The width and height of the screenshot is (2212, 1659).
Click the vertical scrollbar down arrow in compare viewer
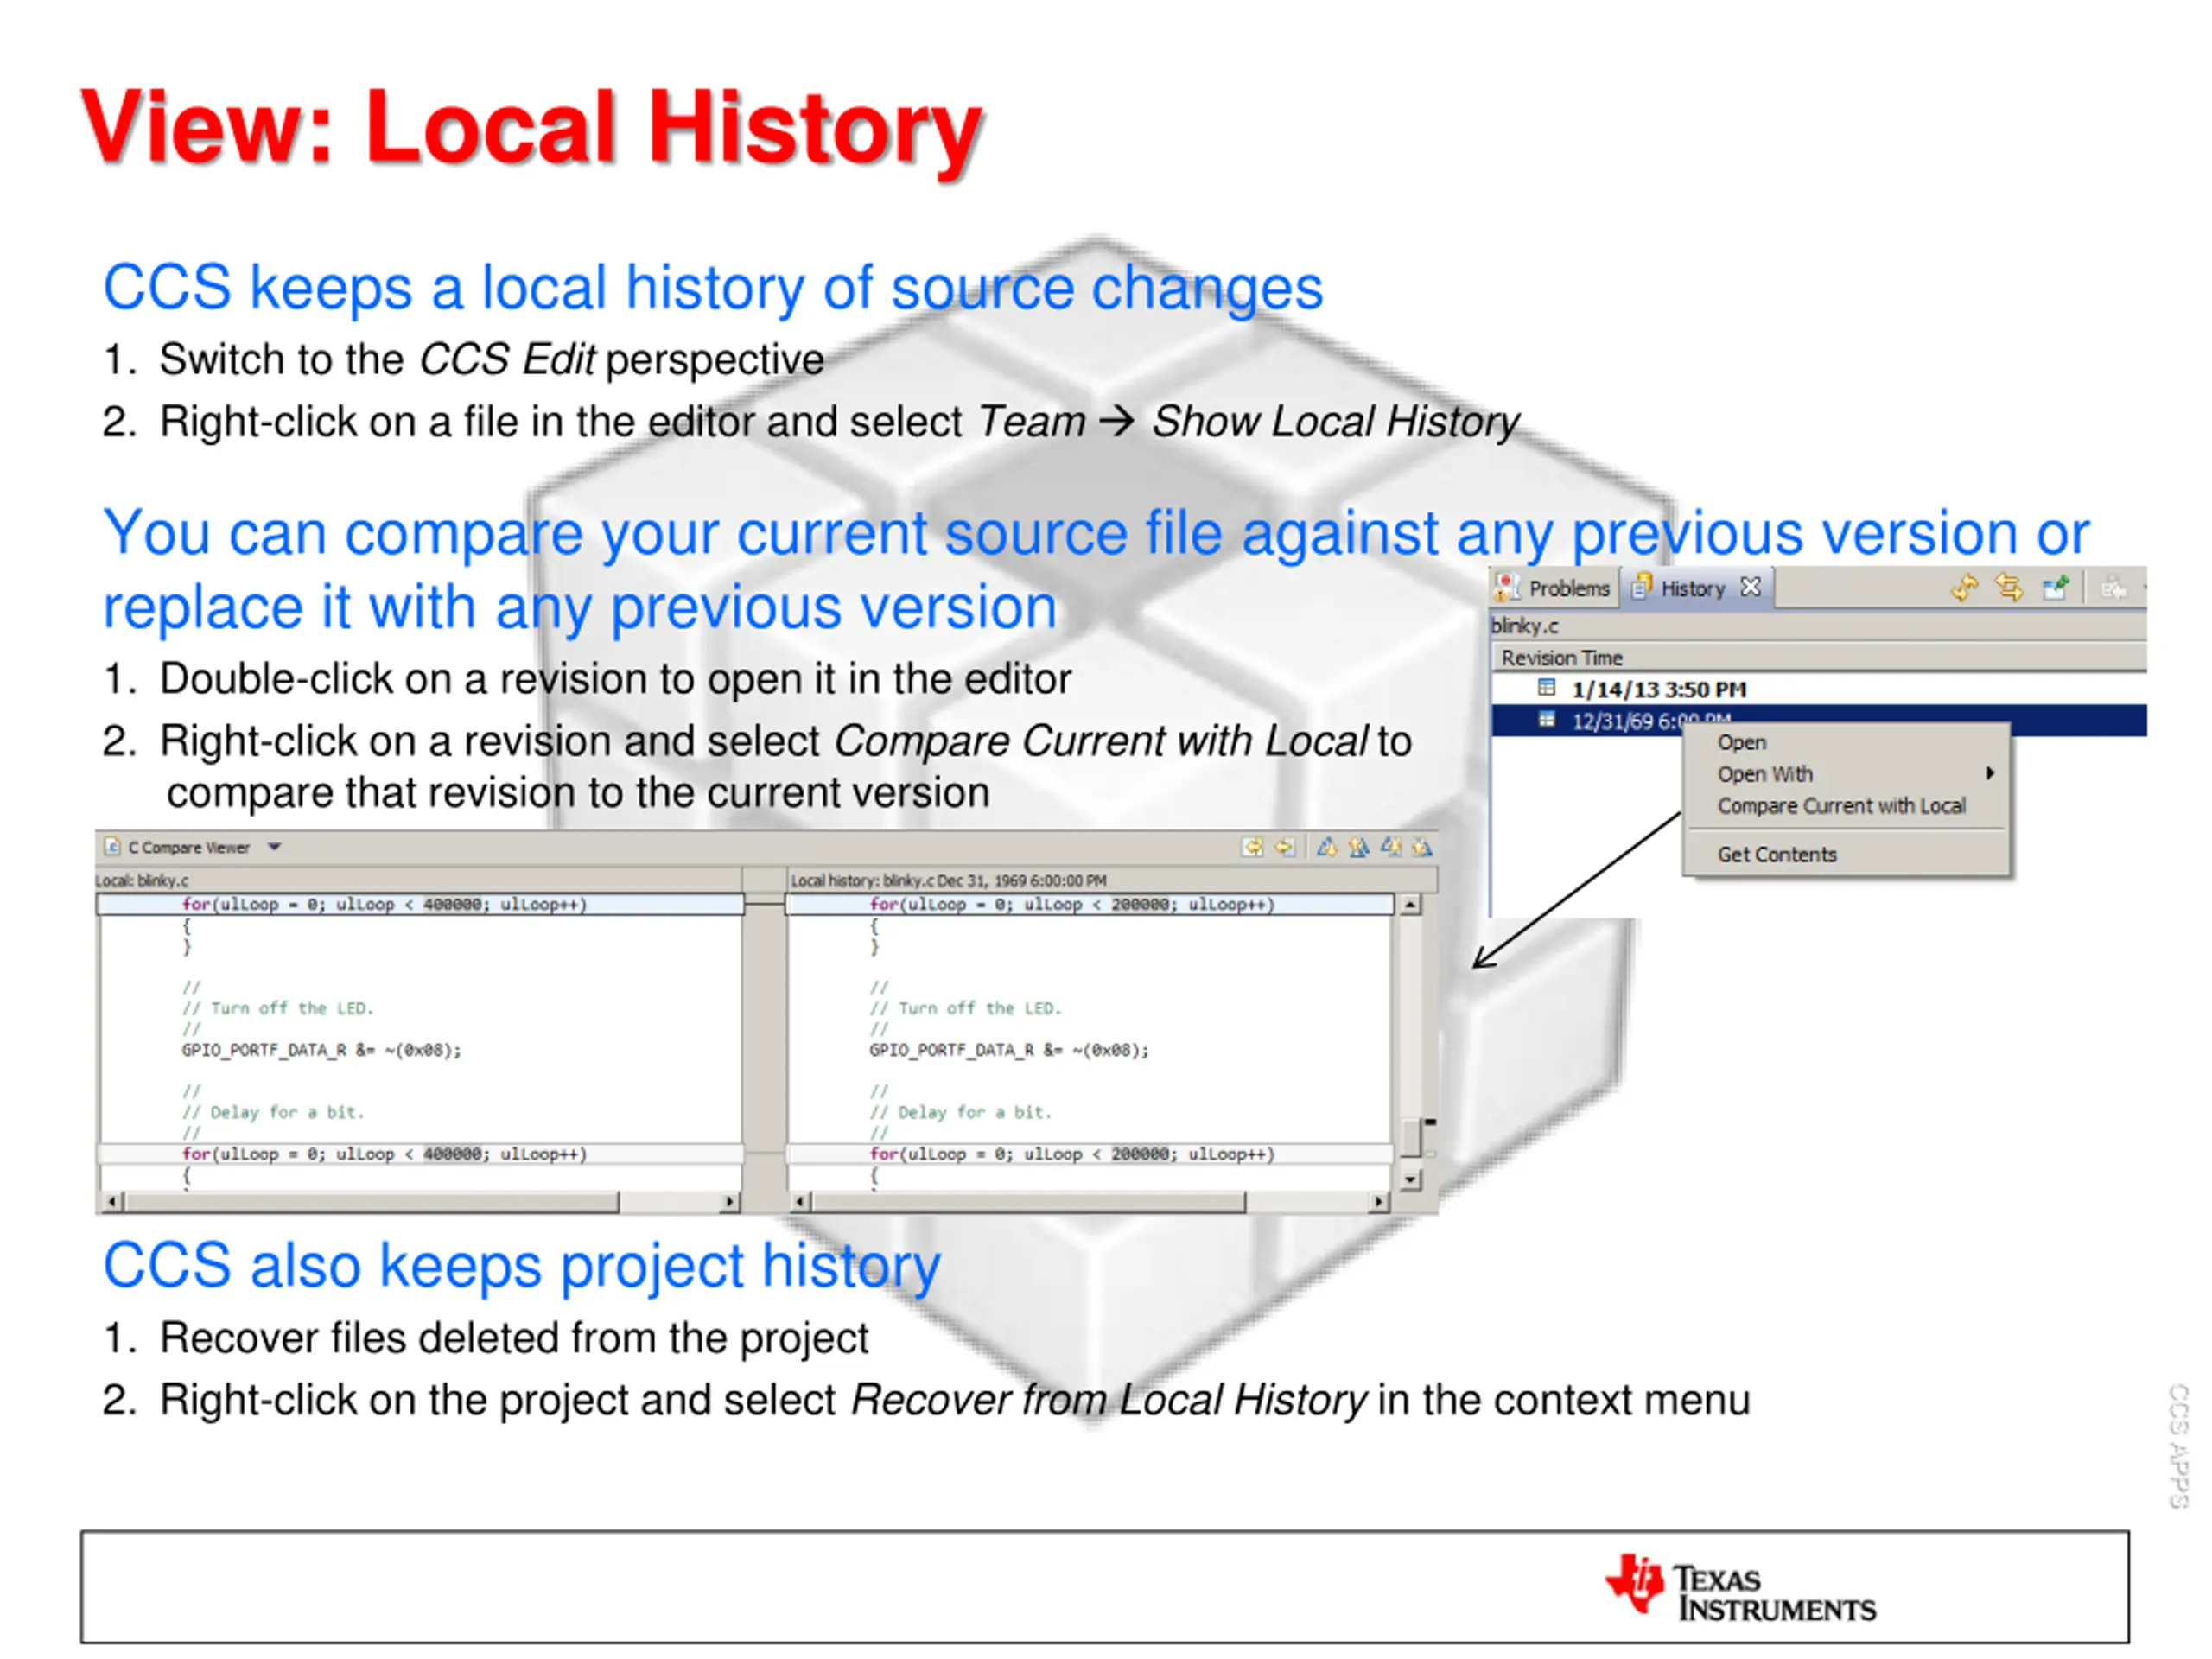click(1410, 1180)
